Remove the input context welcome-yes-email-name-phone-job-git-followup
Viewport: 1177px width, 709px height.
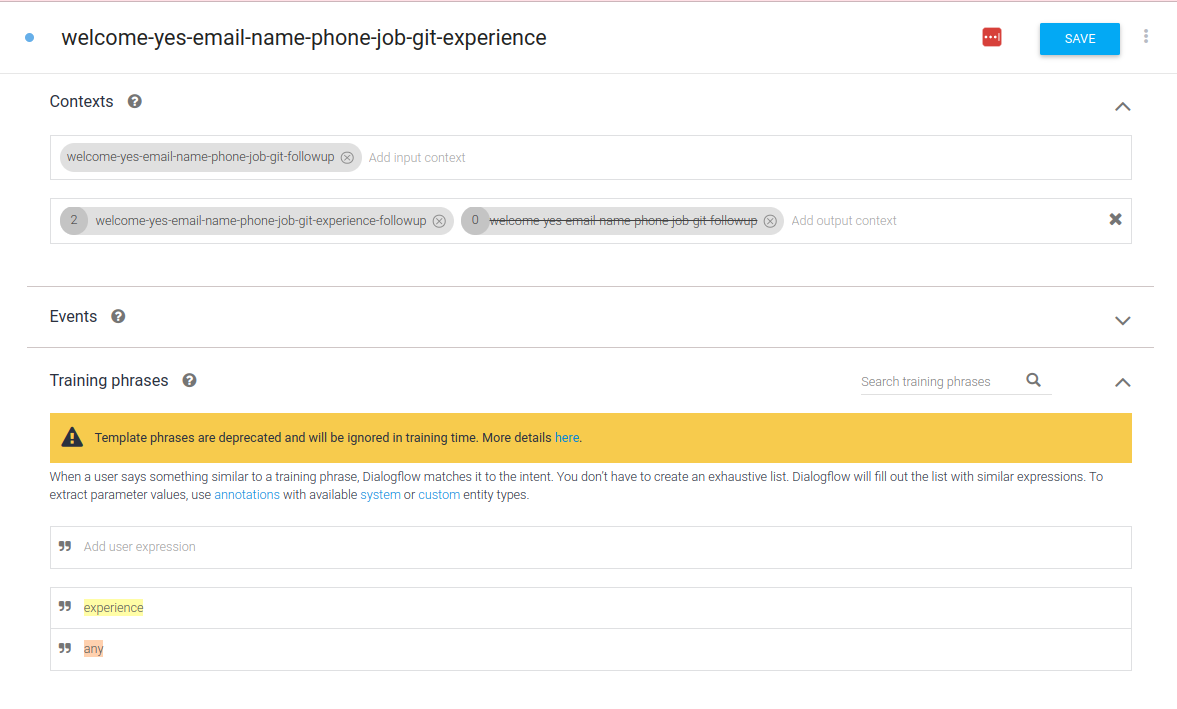[x=347, y=158]
